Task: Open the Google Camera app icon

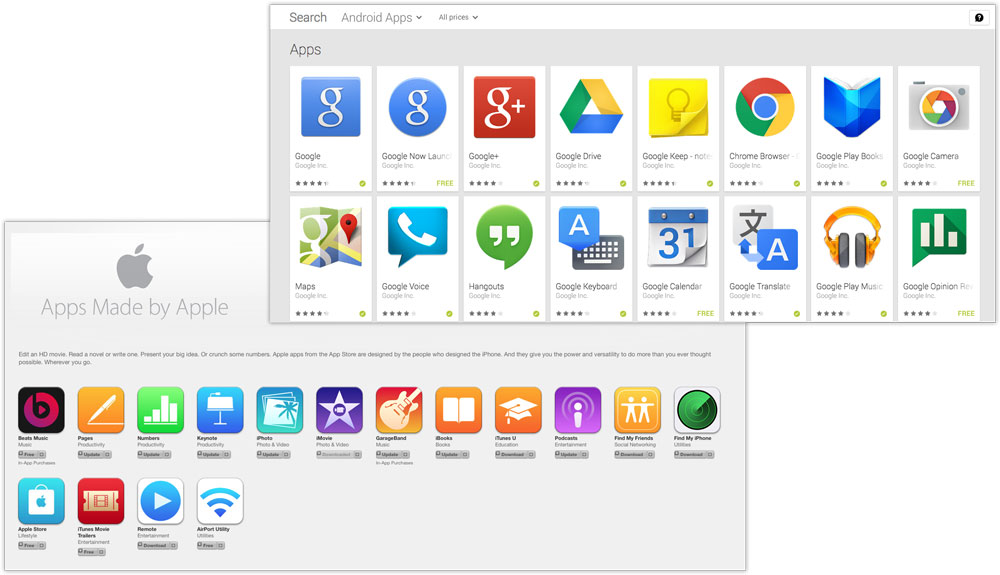Action: [939, 106]
